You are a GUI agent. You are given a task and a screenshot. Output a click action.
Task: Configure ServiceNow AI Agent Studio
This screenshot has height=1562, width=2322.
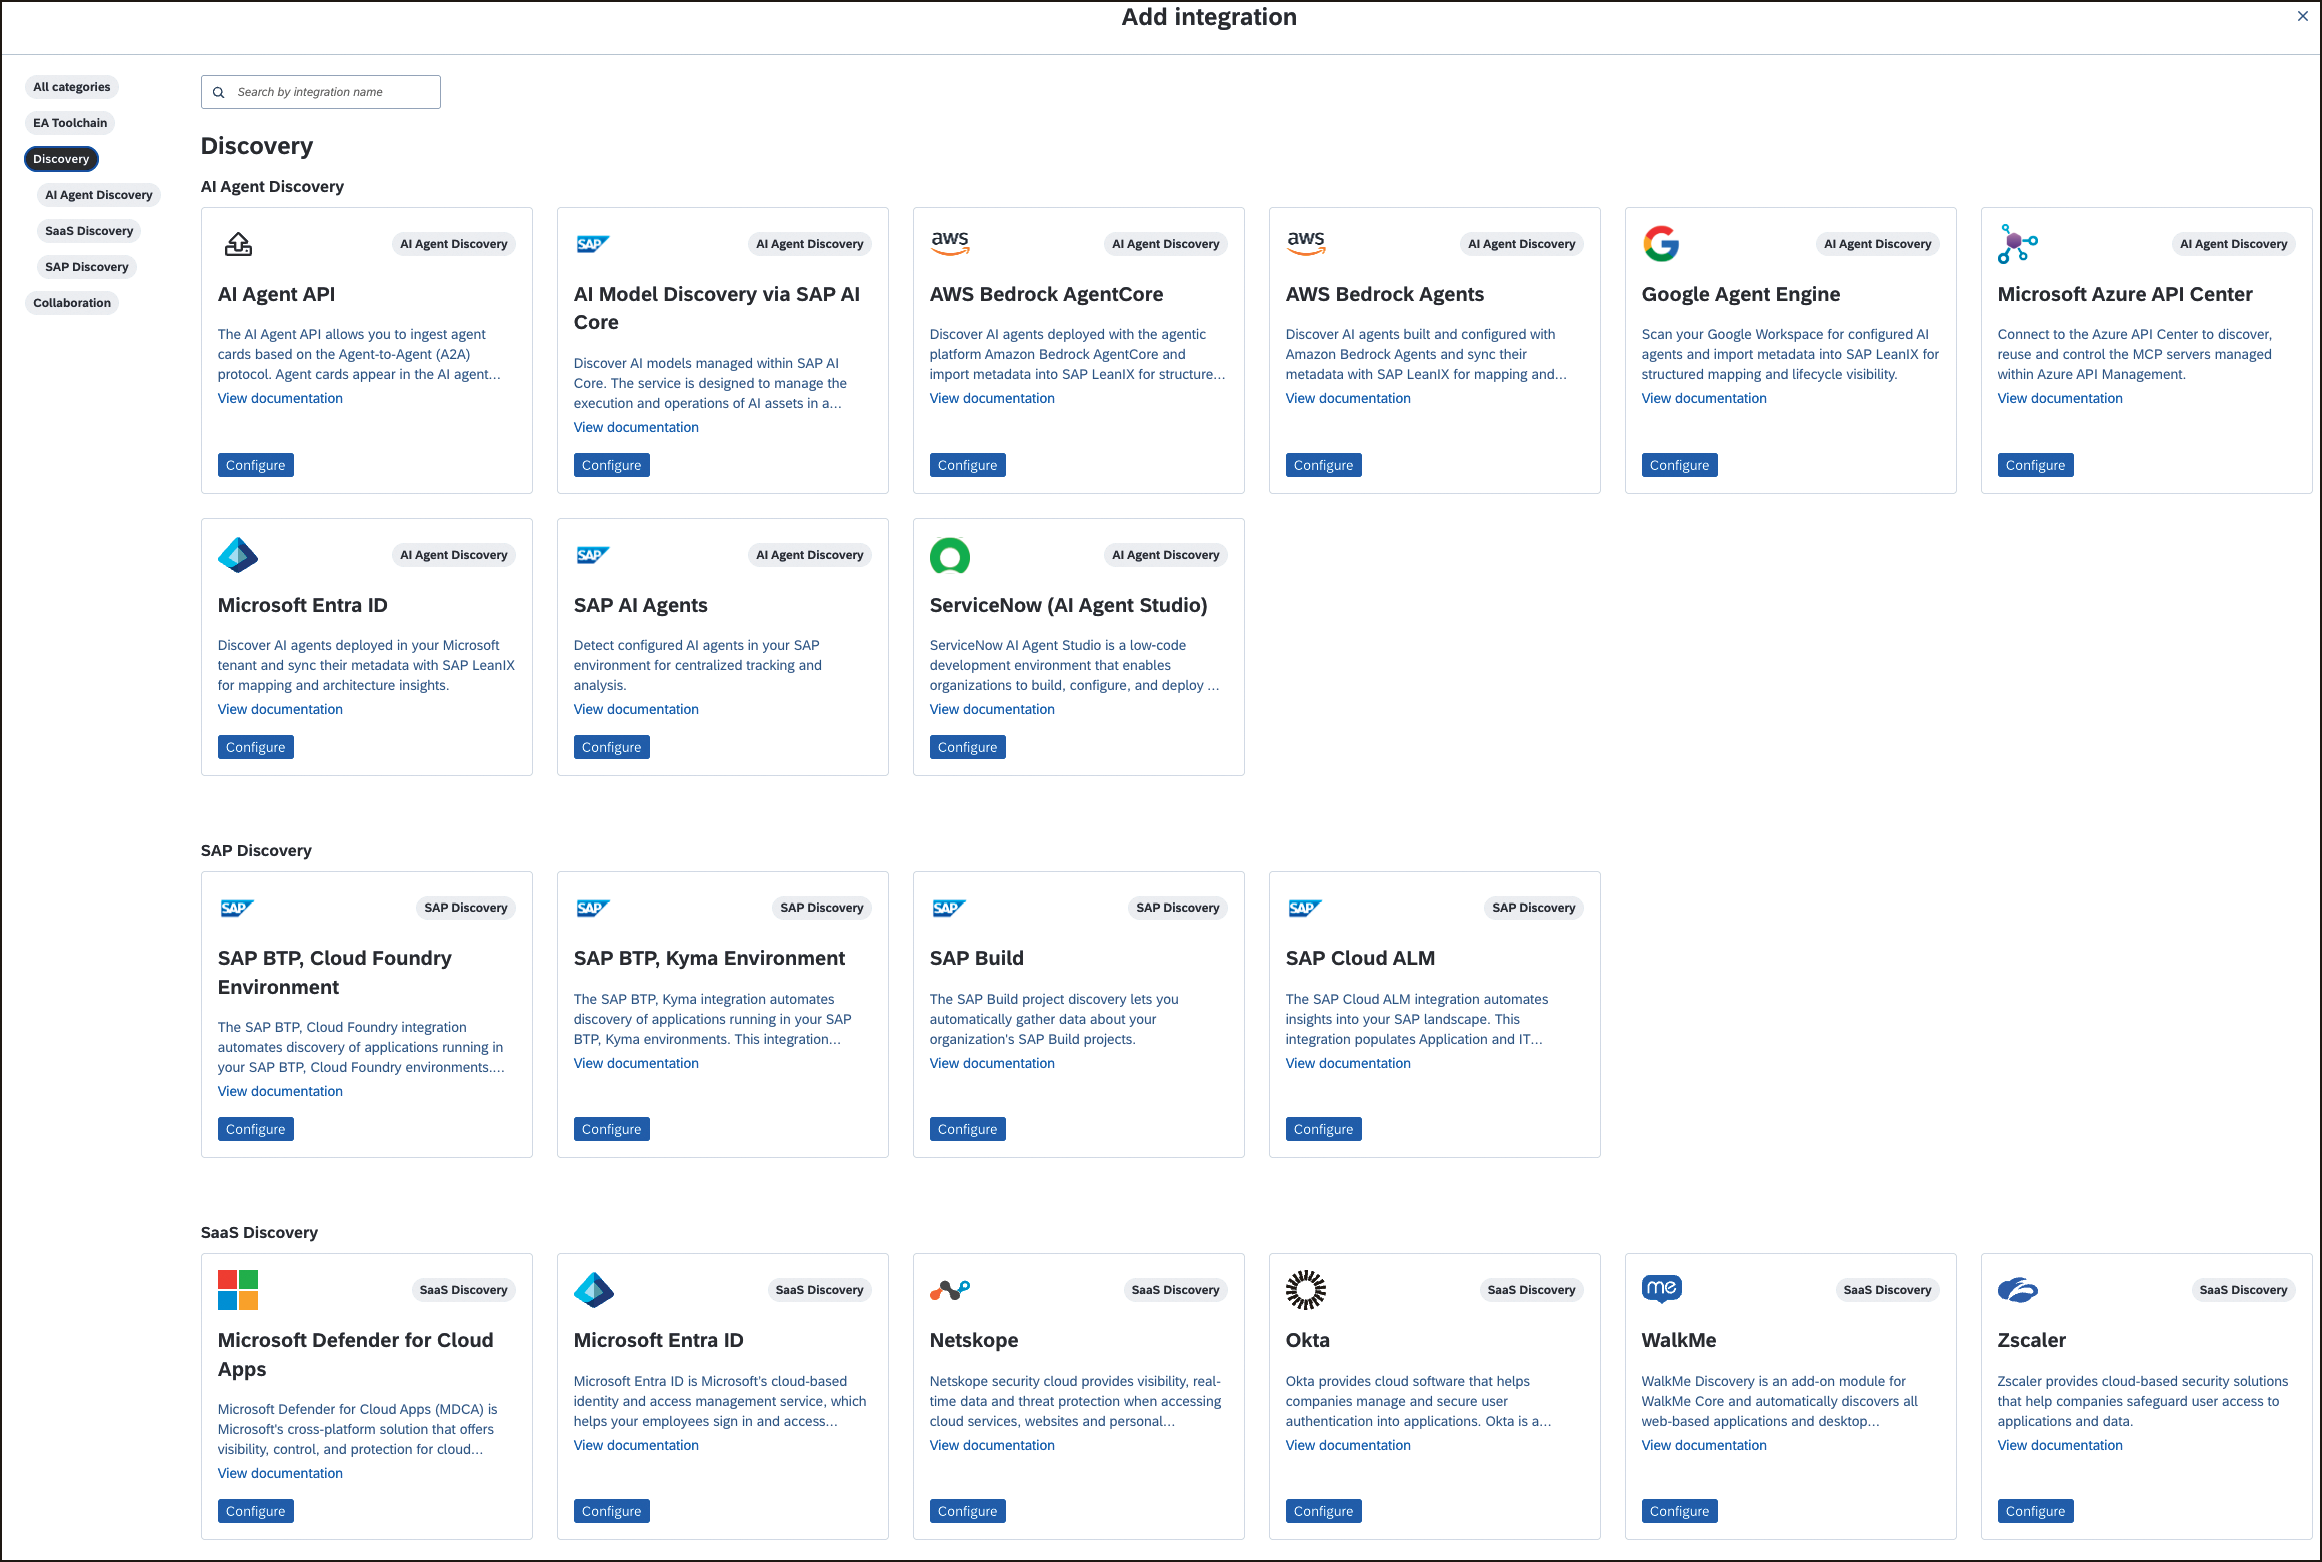click(968, 747)
